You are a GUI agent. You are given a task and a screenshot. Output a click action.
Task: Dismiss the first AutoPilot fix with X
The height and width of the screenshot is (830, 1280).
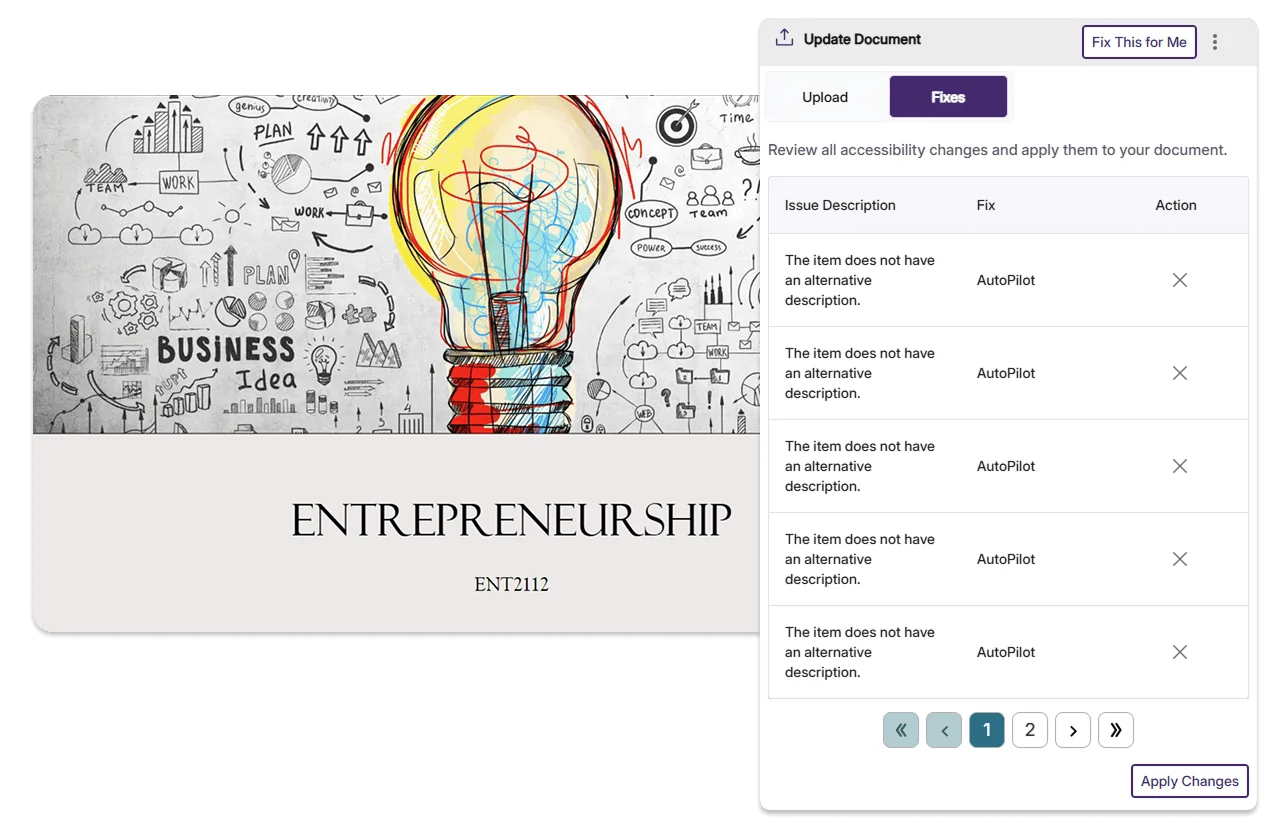coord(1180,280)
